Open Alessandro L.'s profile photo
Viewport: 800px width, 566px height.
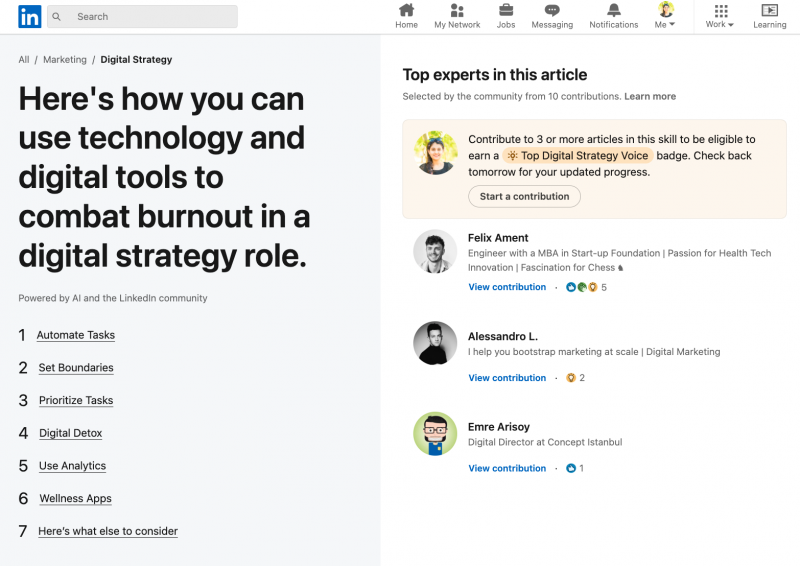pos(435,343)
